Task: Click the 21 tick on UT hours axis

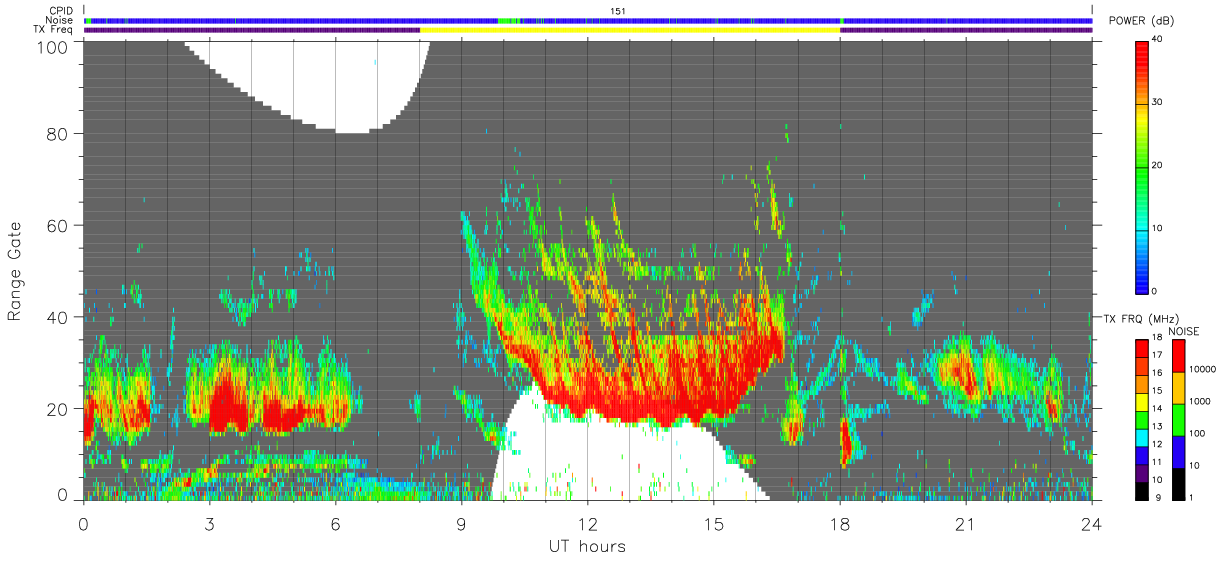Action: [966, 523]
